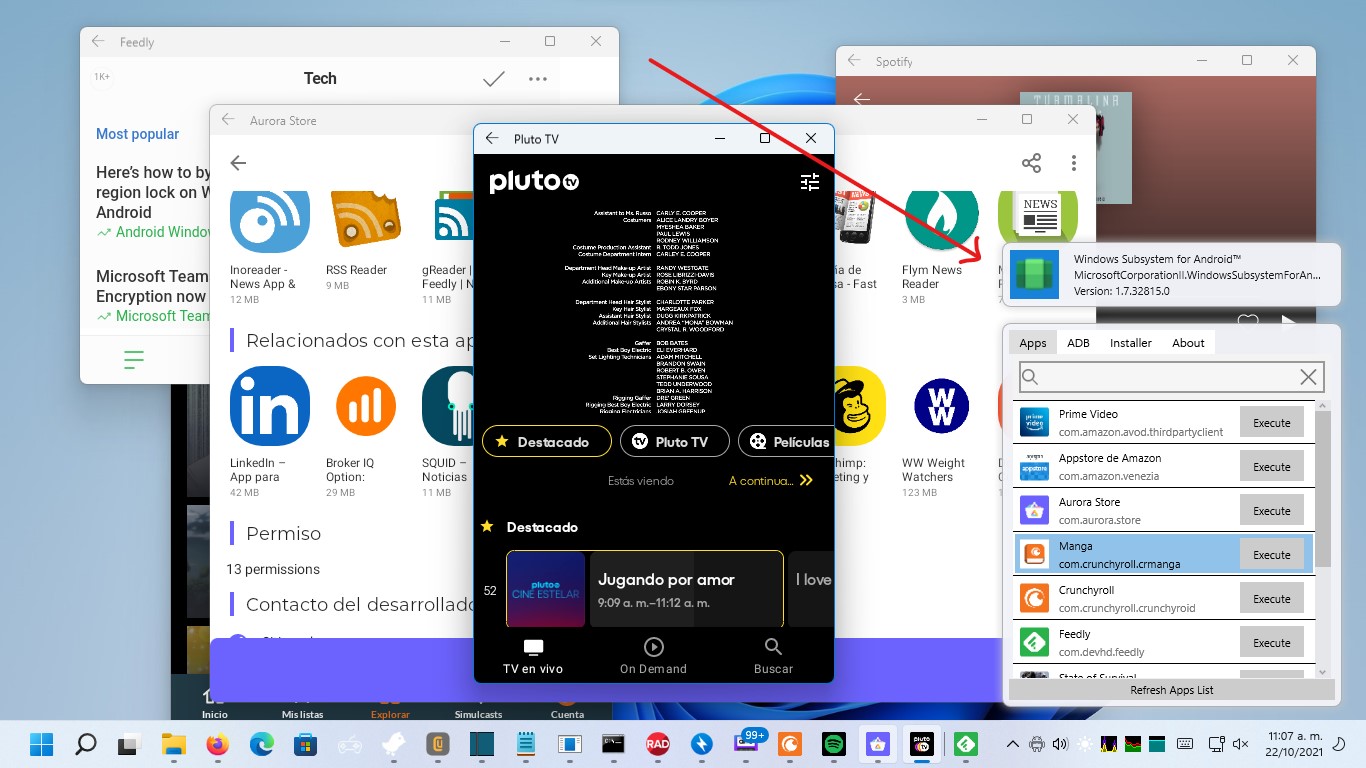
Task: Click the Cine Estelar channel thumbnail
Action: pos(546,589)
